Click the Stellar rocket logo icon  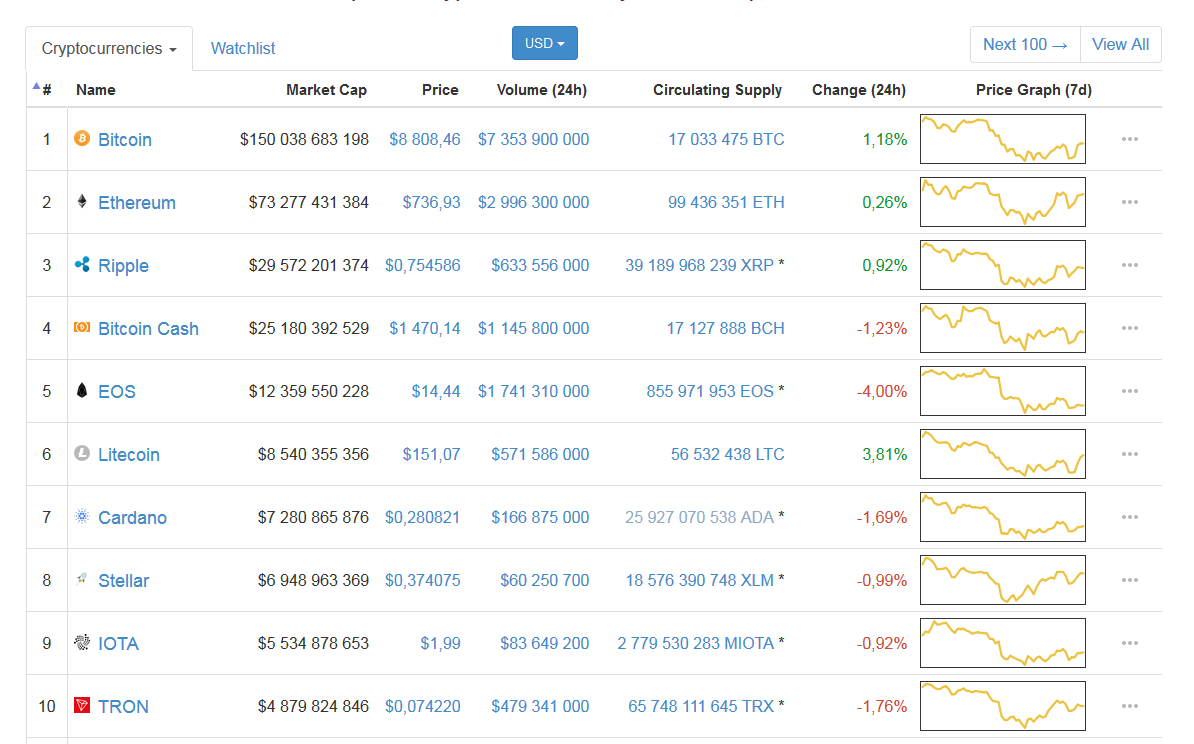[81, 579]
